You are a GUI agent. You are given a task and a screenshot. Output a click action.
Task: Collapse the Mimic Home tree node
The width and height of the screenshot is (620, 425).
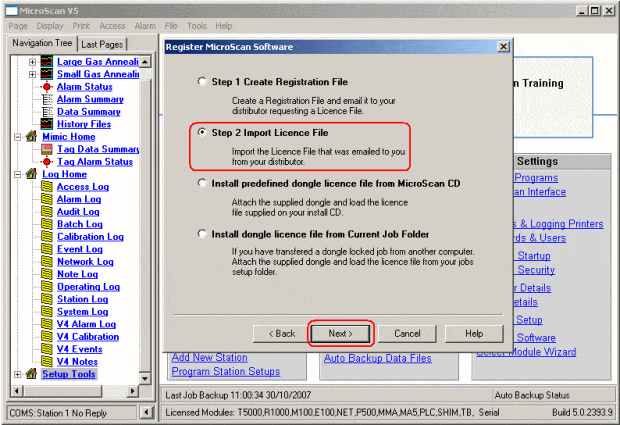pyautogui.click(x=17, y=137)
